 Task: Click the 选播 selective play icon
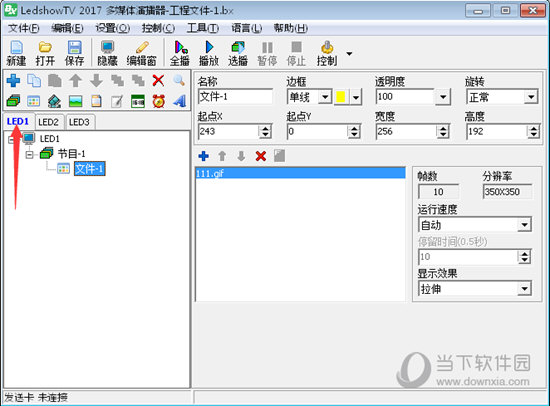[238, 53]
